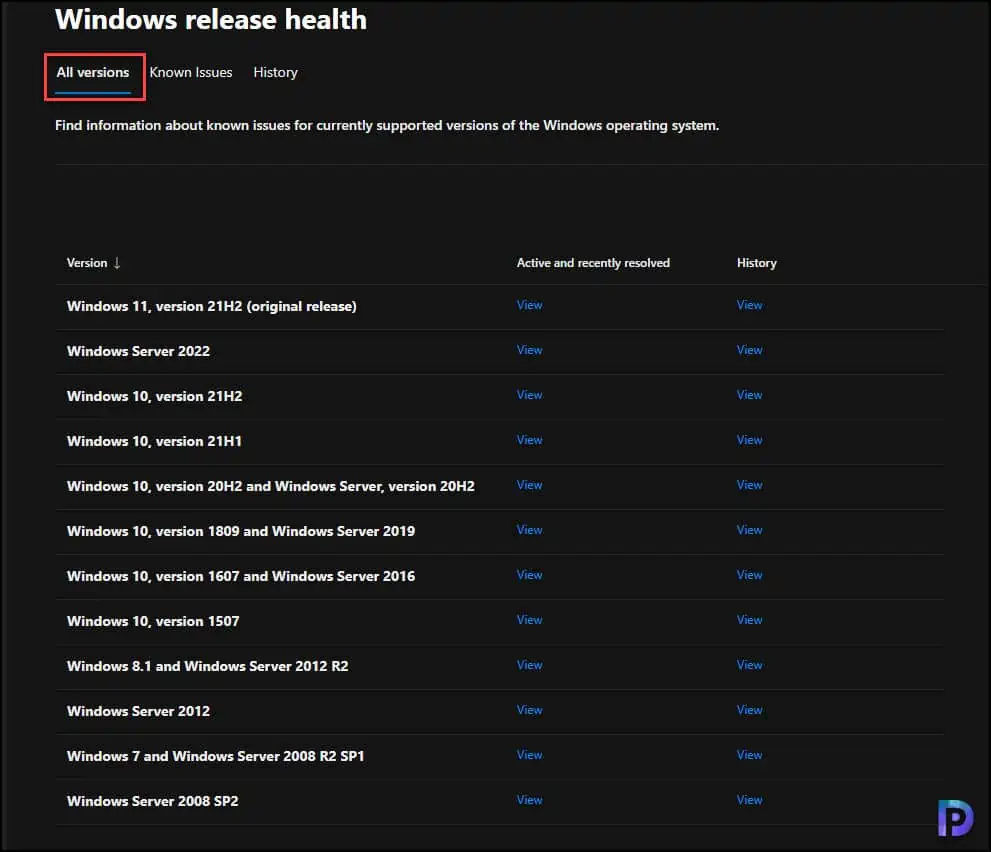Select 'Windows 7 and Windows Server 2008 R2 SP1'
Viewport: 991px width, 852px height.
pos(216,756)
